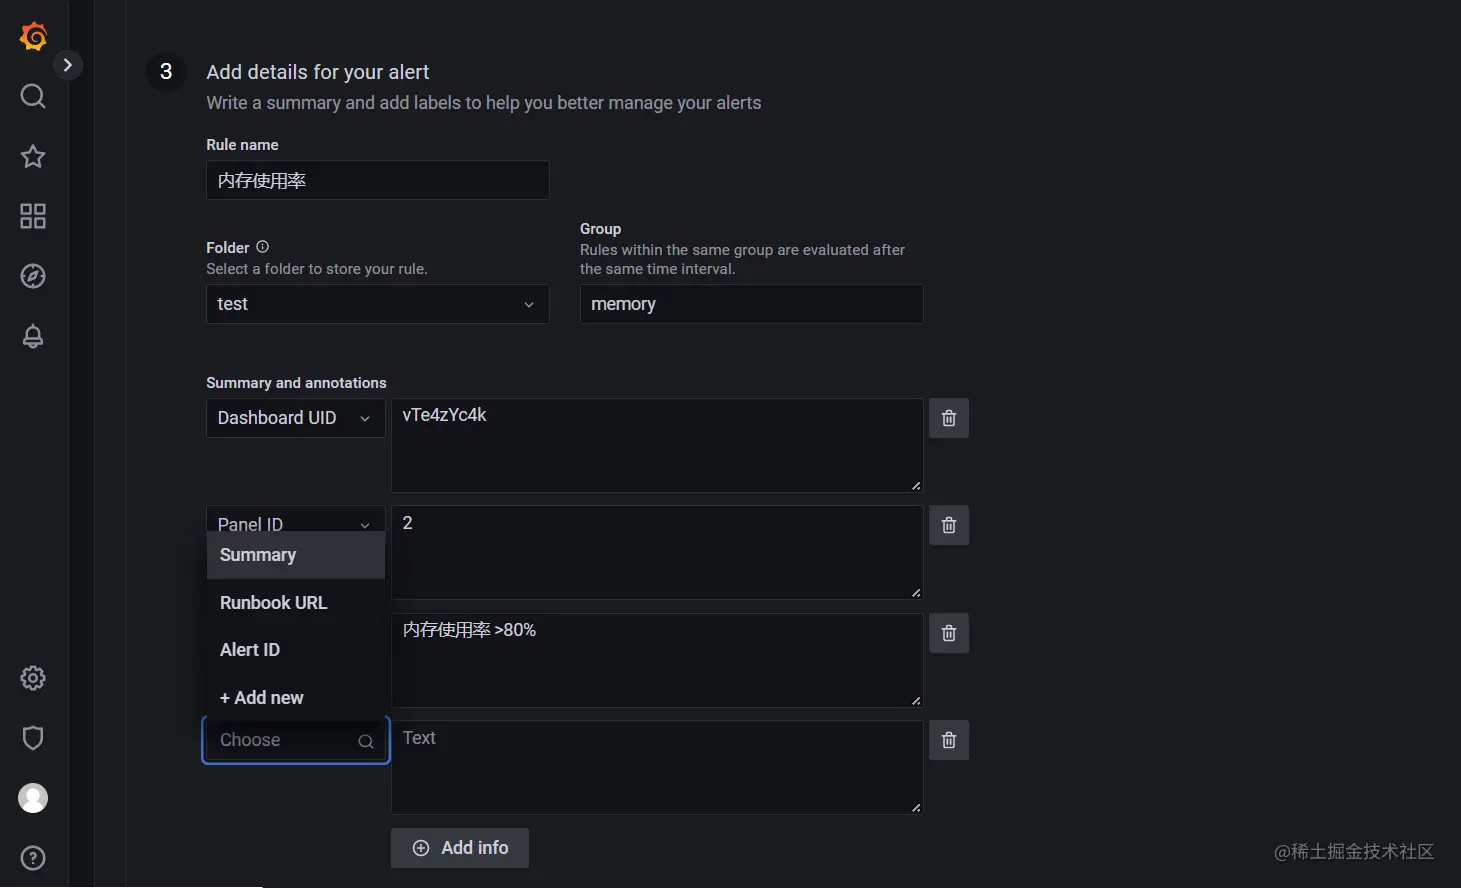Open Starred dashboards star icon

click(33, 156)
